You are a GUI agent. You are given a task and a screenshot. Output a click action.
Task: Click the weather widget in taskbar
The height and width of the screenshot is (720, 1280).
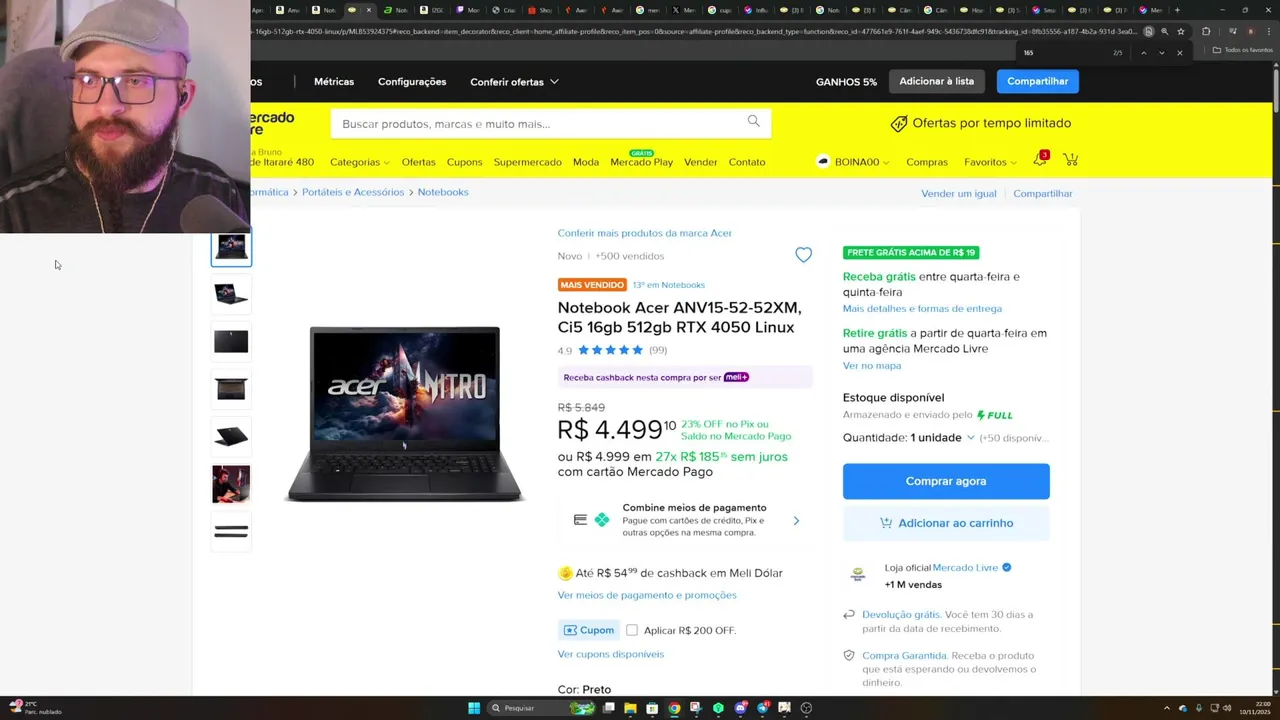tap(36, 707)
